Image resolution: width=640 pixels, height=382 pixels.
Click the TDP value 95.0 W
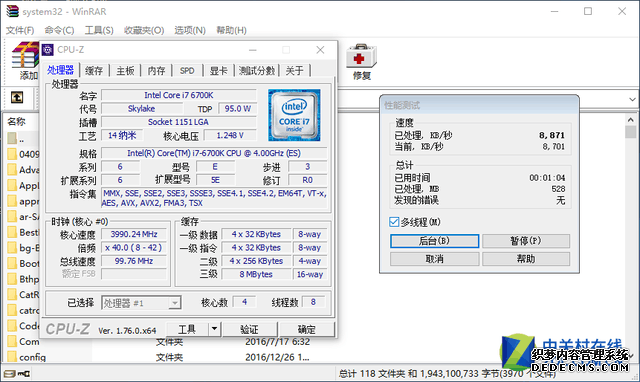click(238, 109)
